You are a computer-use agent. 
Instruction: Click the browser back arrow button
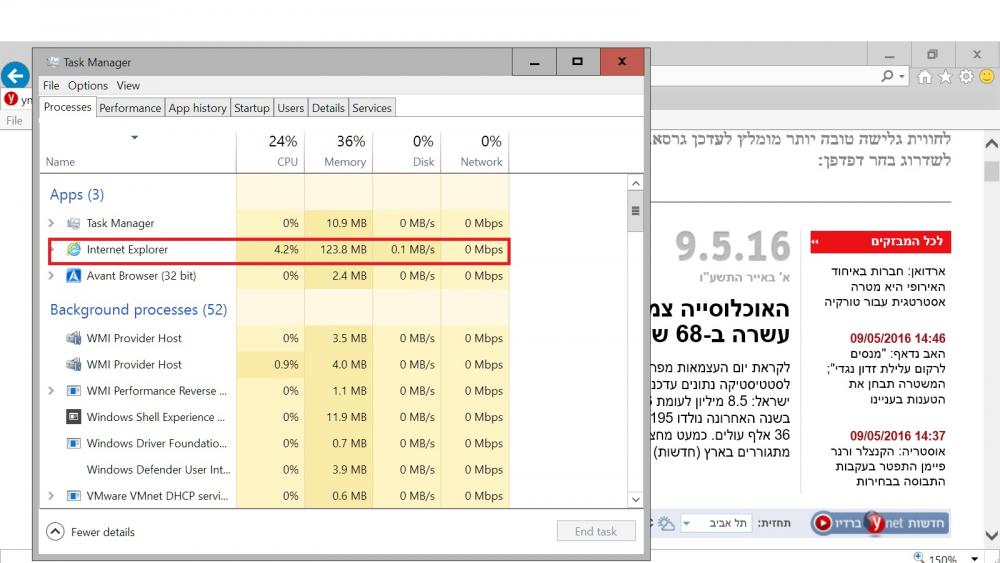[x=15, y=76]
